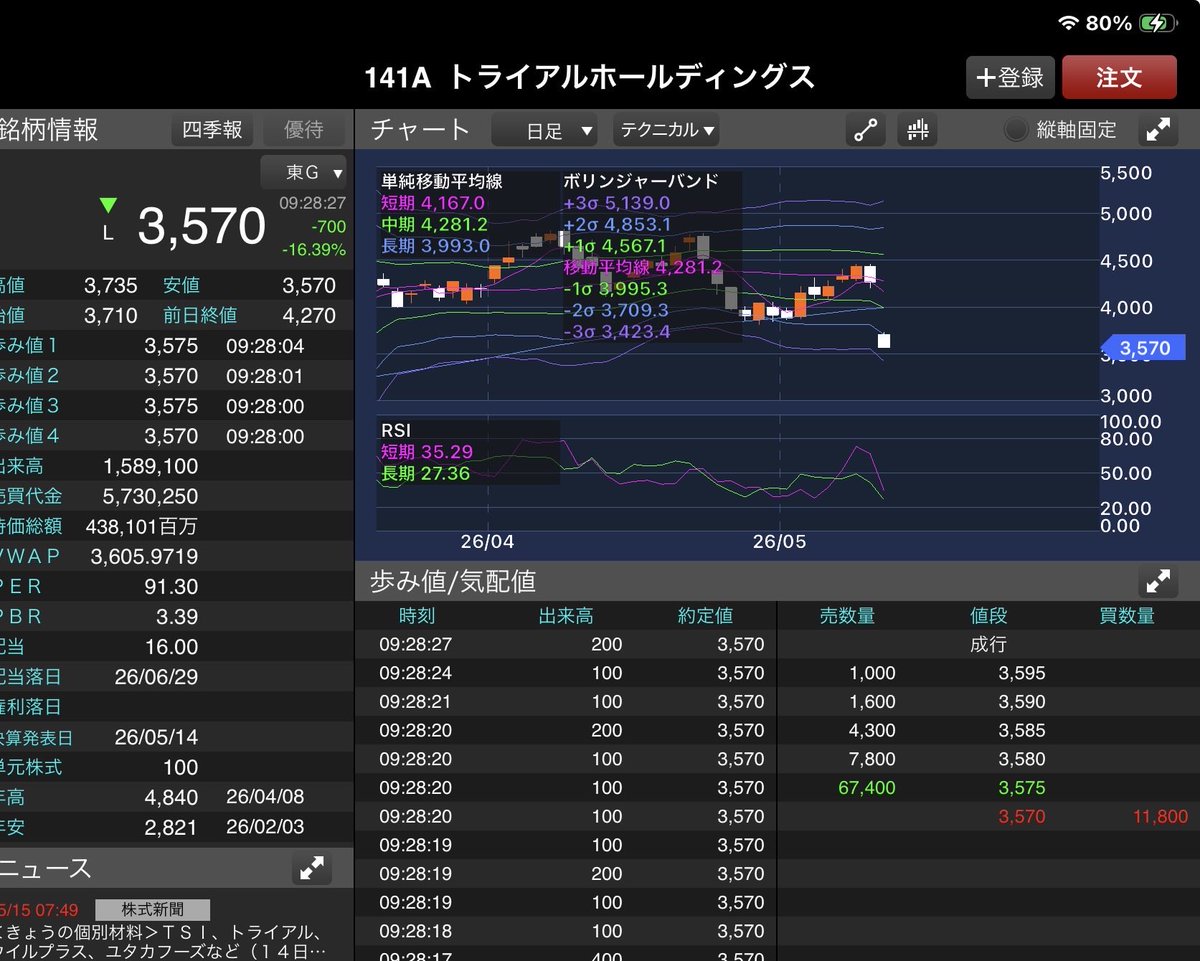Tap the 26/05/14 earnings date value

click(156, 738)
